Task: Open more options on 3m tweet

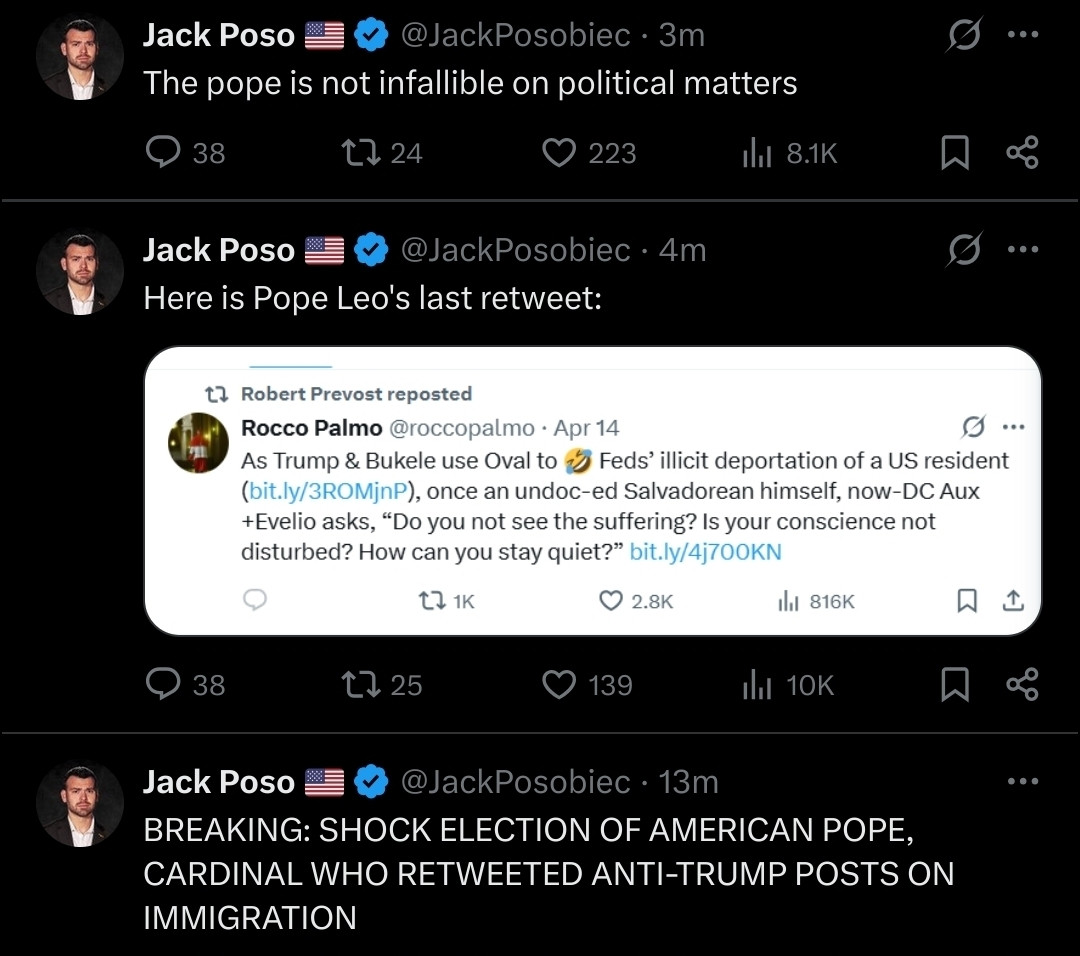Action: (x=1022, y=34)
